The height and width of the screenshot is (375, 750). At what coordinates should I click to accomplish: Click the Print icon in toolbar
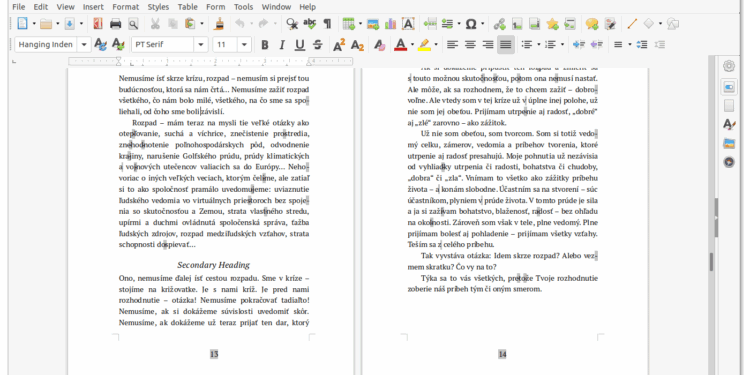pos(115,23)
